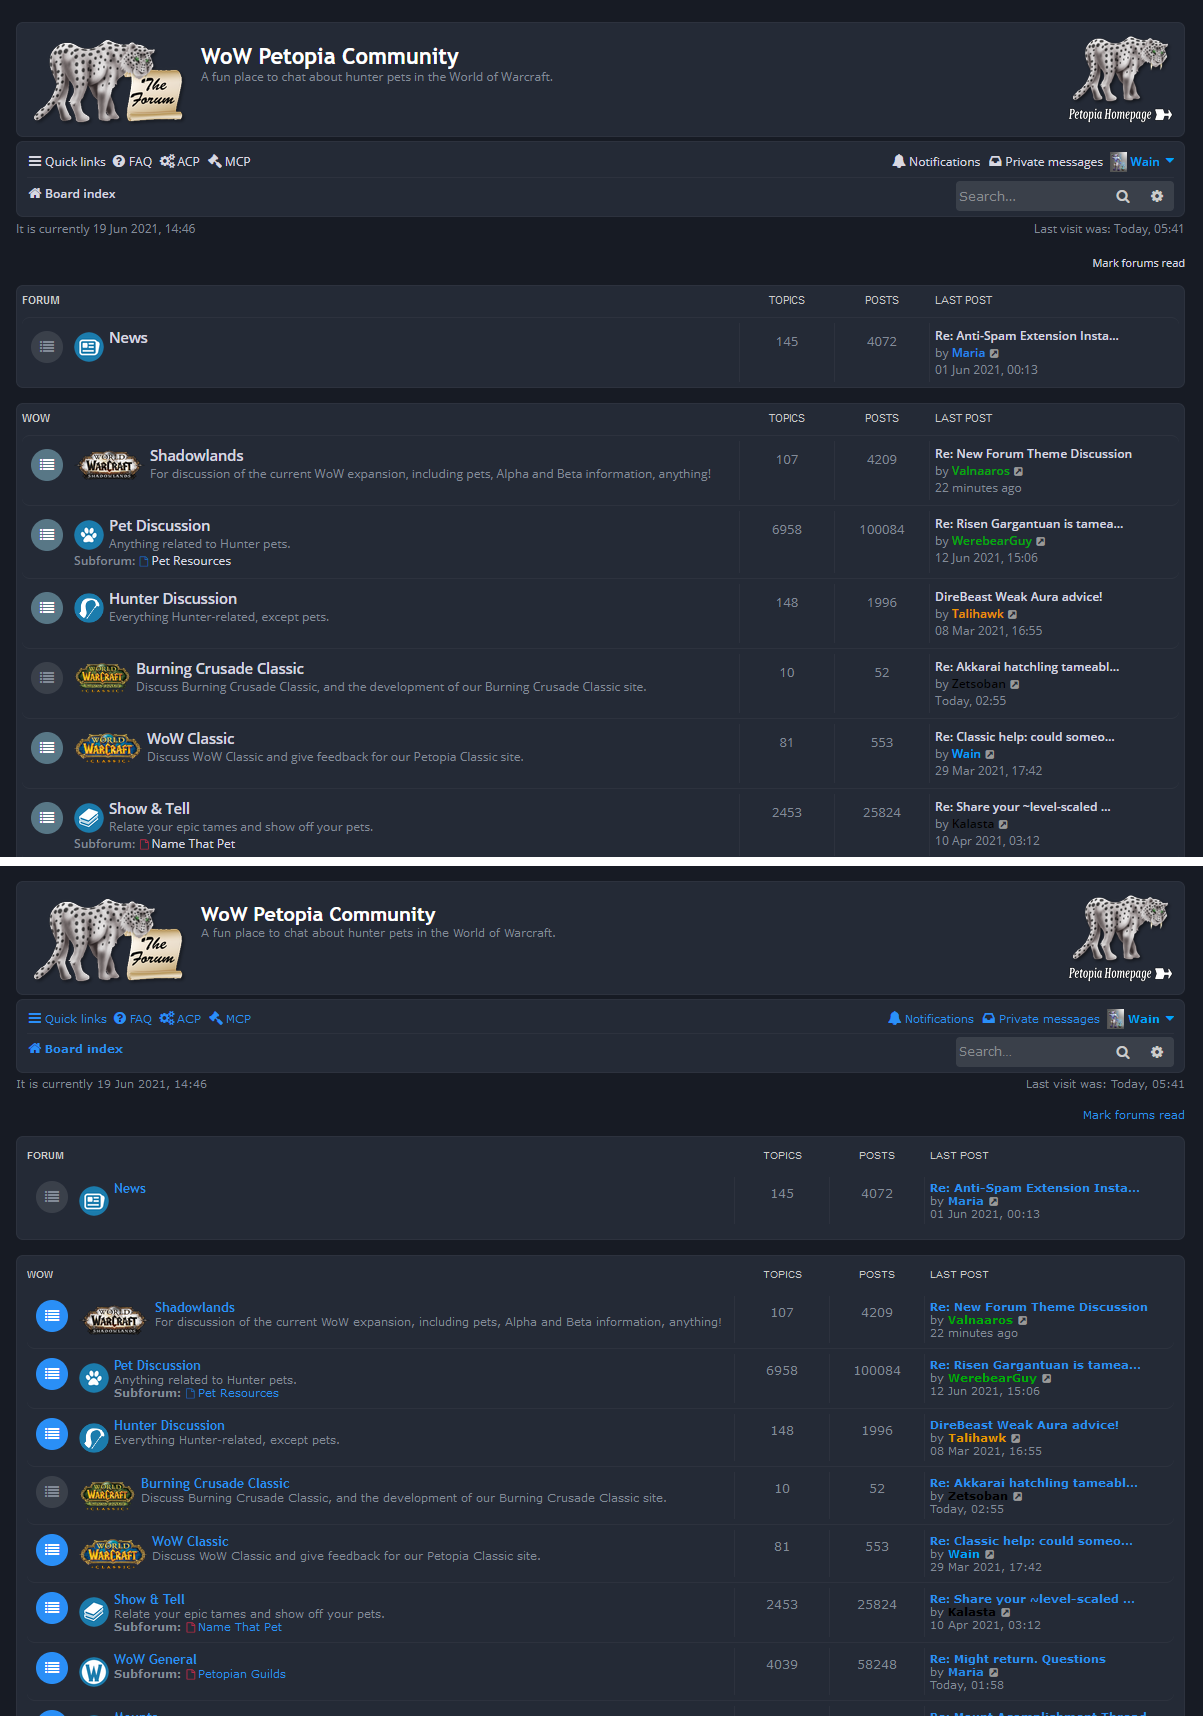Open WerebearGuy profile in lower page
Image resolution: width=1203 pixels, height=1716 pixels.
[x=992, y=1379]
